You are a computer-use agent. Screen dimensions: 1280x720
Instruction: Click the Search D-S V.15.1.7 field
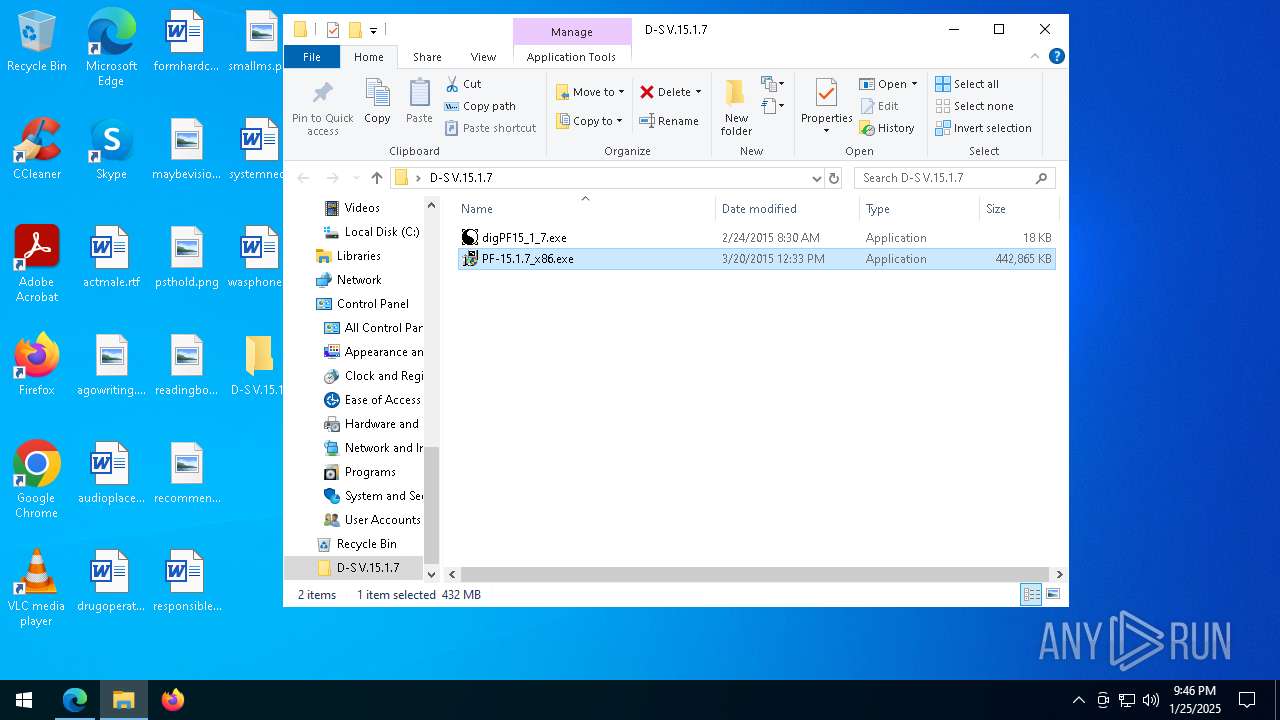point(954,178)
